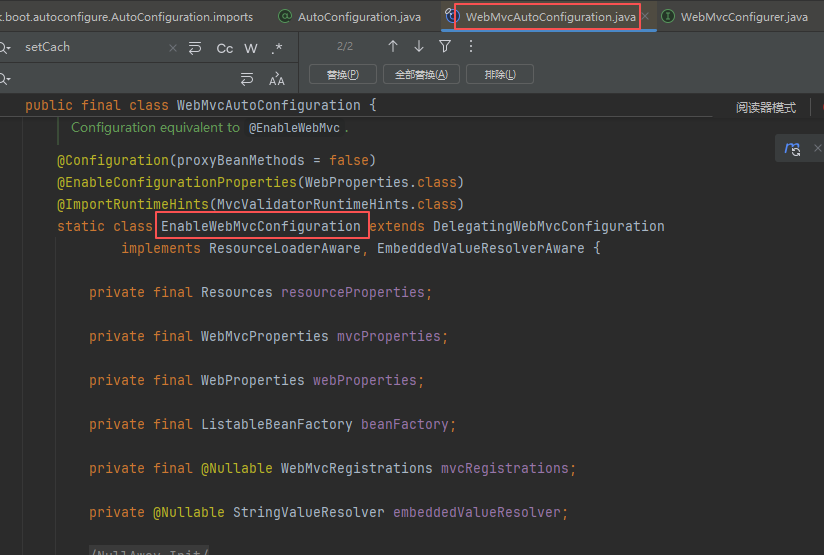This screenshot has width=824, height=555.
Task: Click the mvcProperties field name
Action: 389,337
